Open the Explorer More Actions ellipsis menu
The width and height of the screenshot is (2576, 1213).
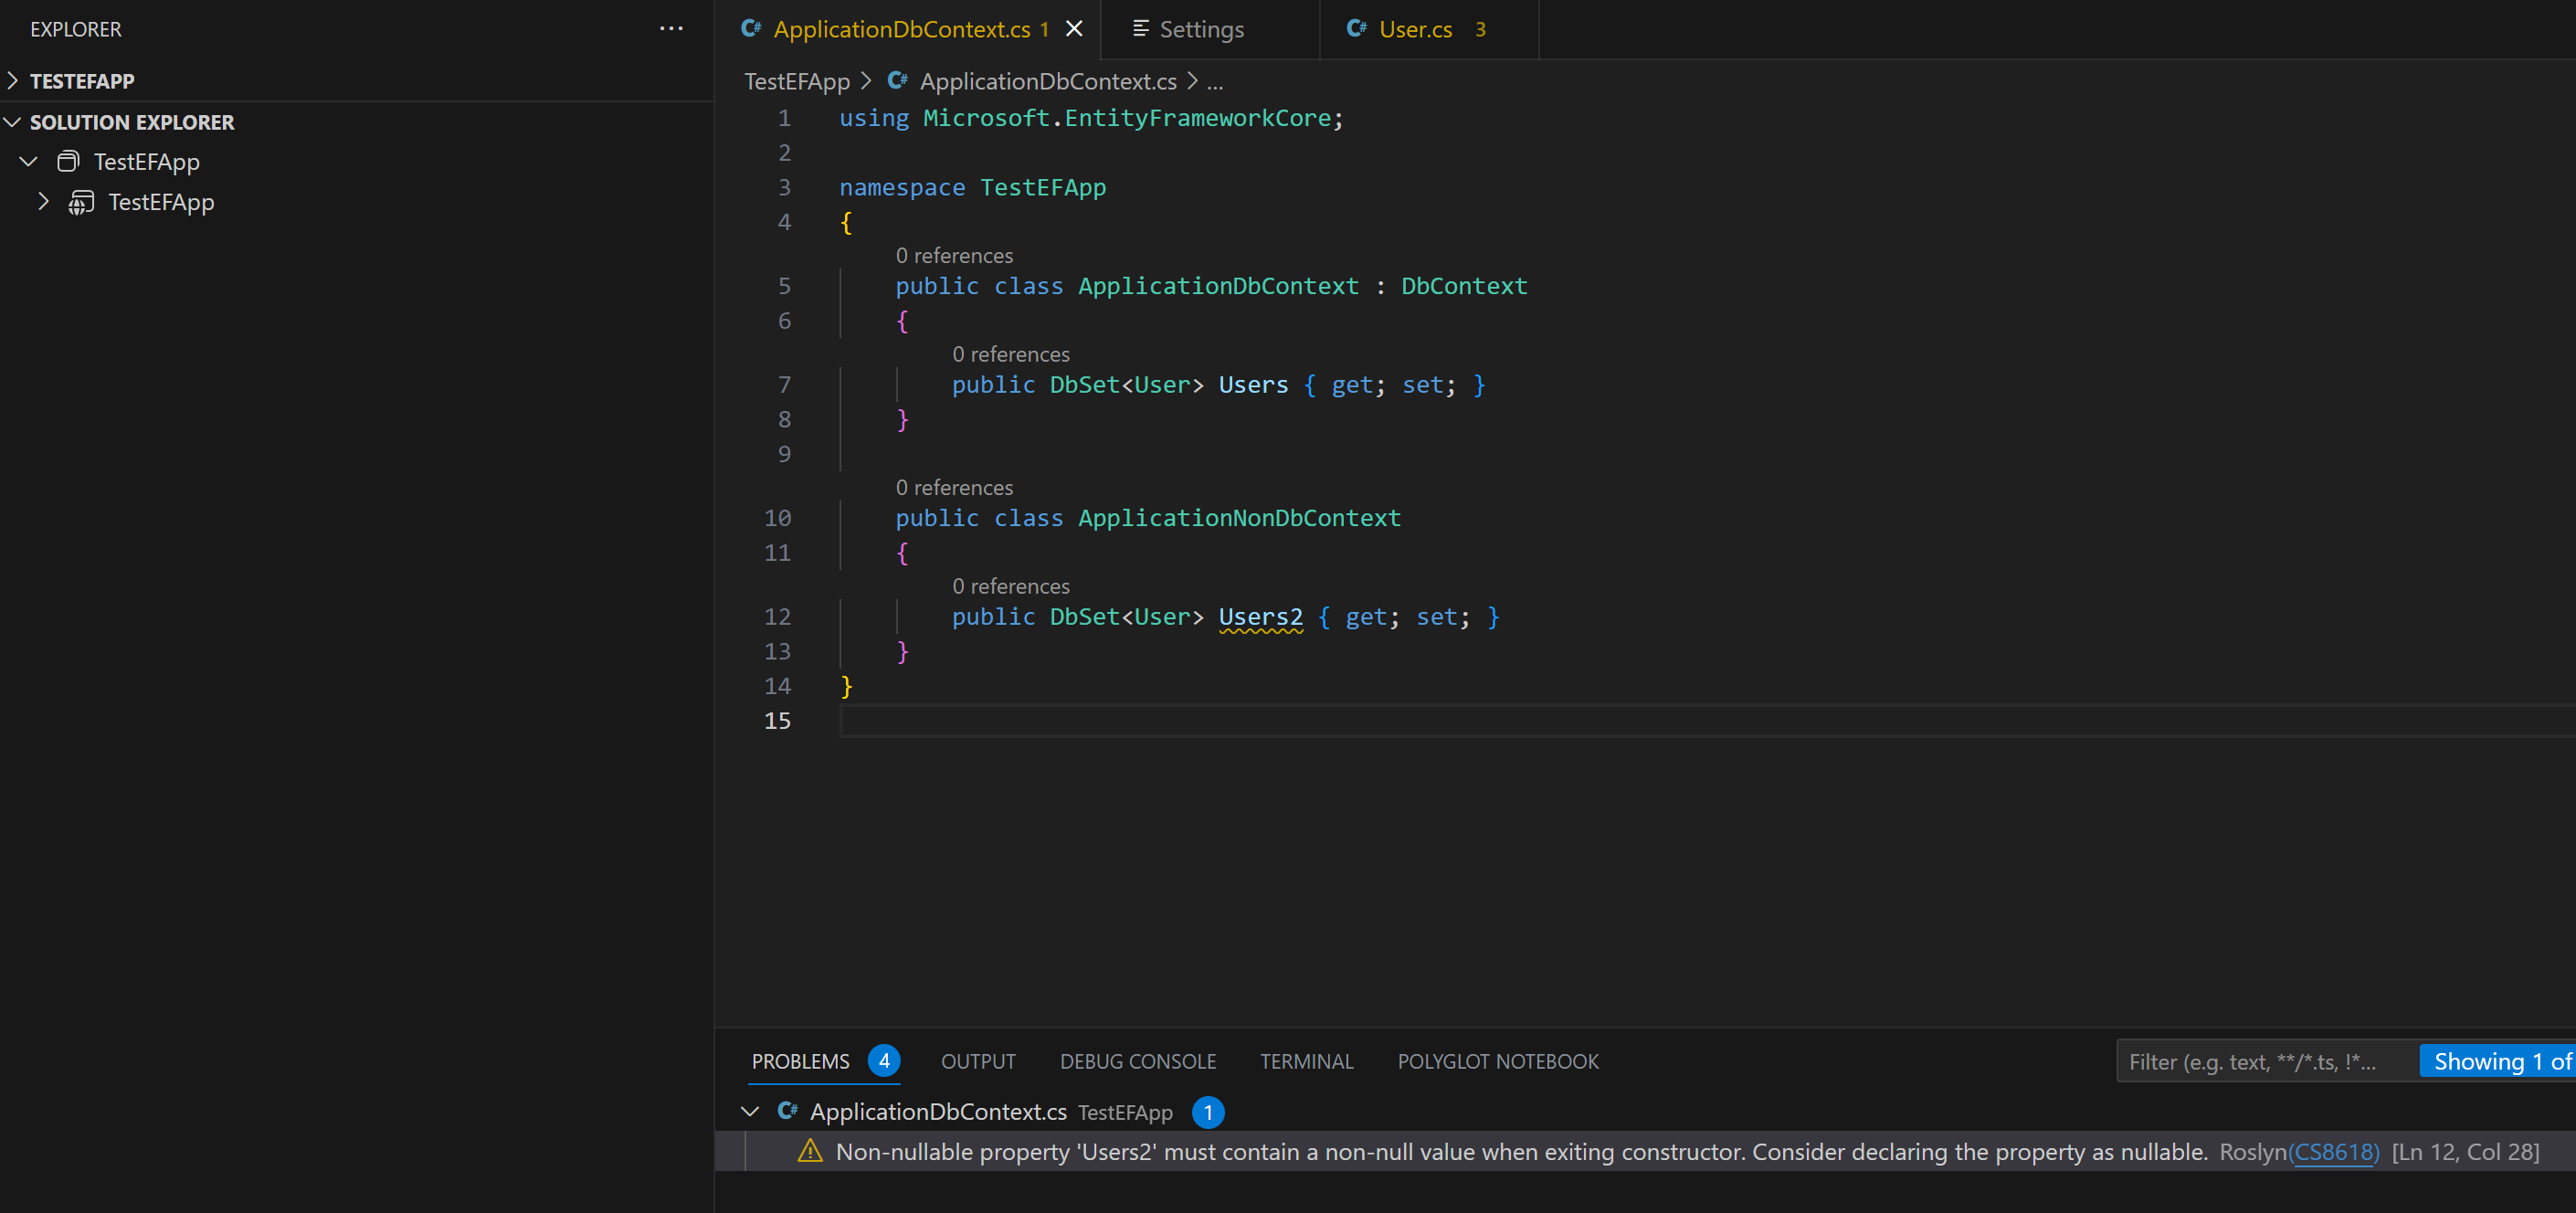[x=671, y=28]
